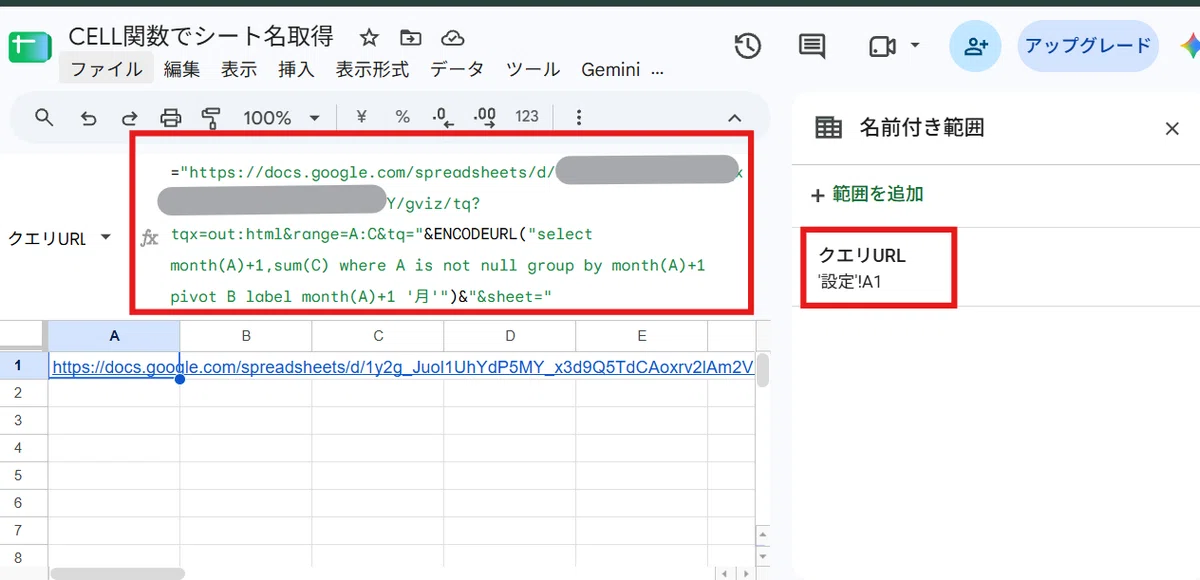Screen dimensions: 1200x580
Task: Click the move to folder icon
Action: [x=411, y=38]
